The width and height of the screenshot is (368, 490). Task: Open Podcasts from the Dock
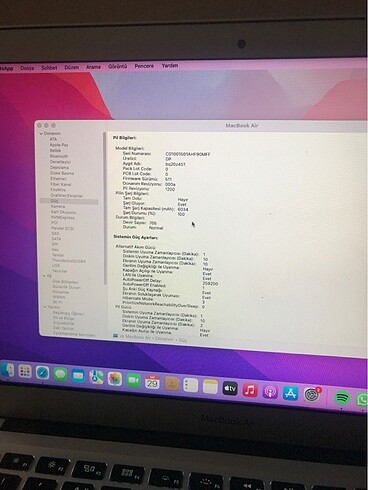(270, 392)
